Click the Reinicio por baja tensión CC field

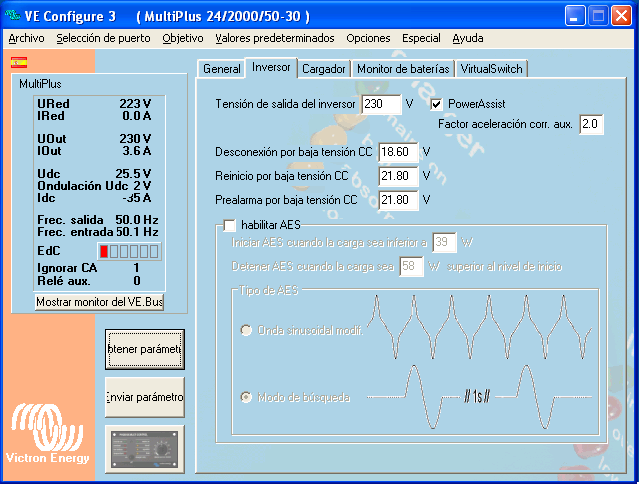point(398,176)
